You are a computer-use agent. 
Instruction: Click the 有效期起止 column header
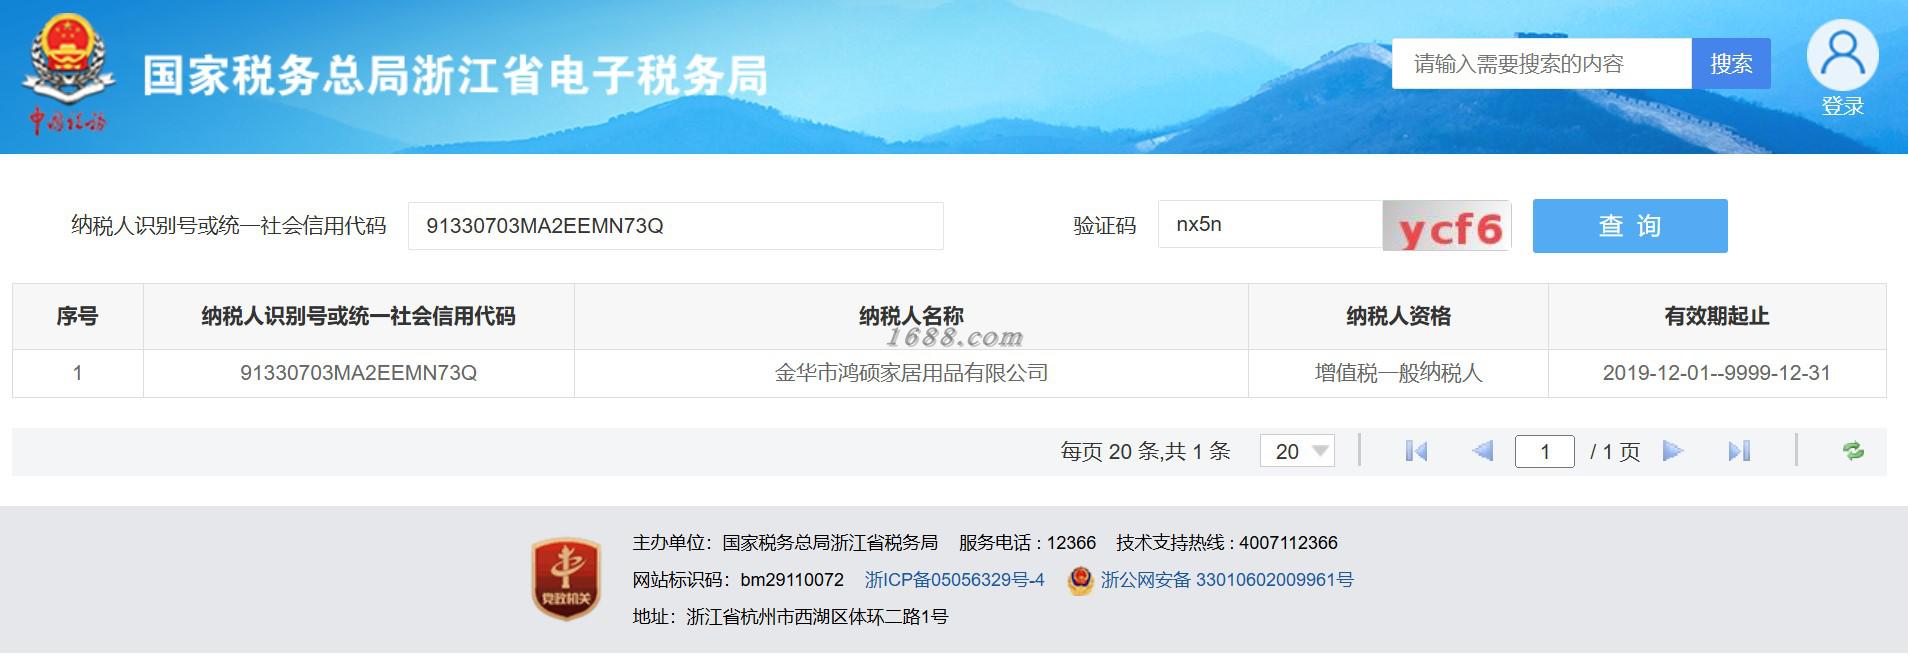point(1717,317)
